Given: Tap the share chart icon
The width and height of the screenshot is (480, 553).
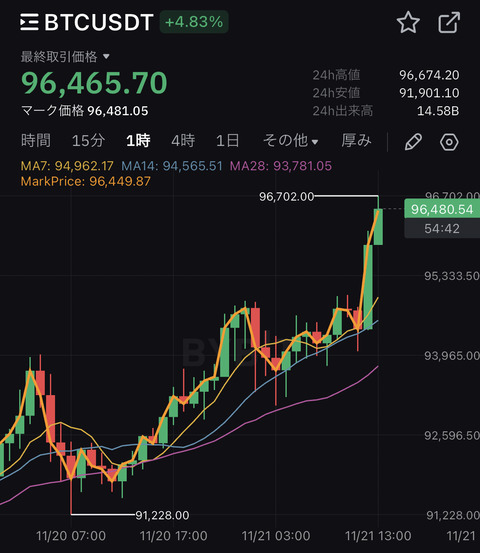Looking at the screenshot, I should (x=449, y=22).
